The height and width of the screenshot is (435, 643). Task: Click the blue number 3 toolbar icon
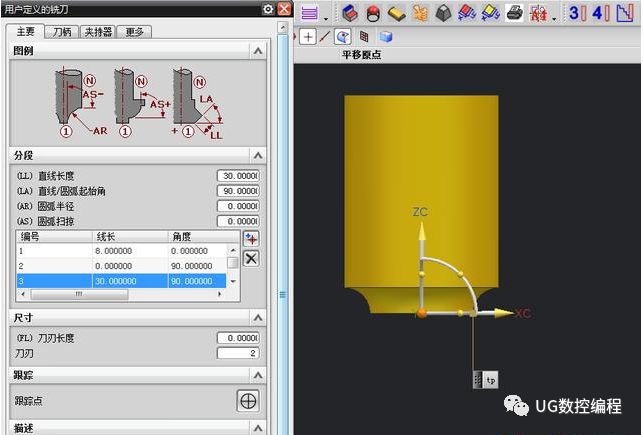click(577, 13)
